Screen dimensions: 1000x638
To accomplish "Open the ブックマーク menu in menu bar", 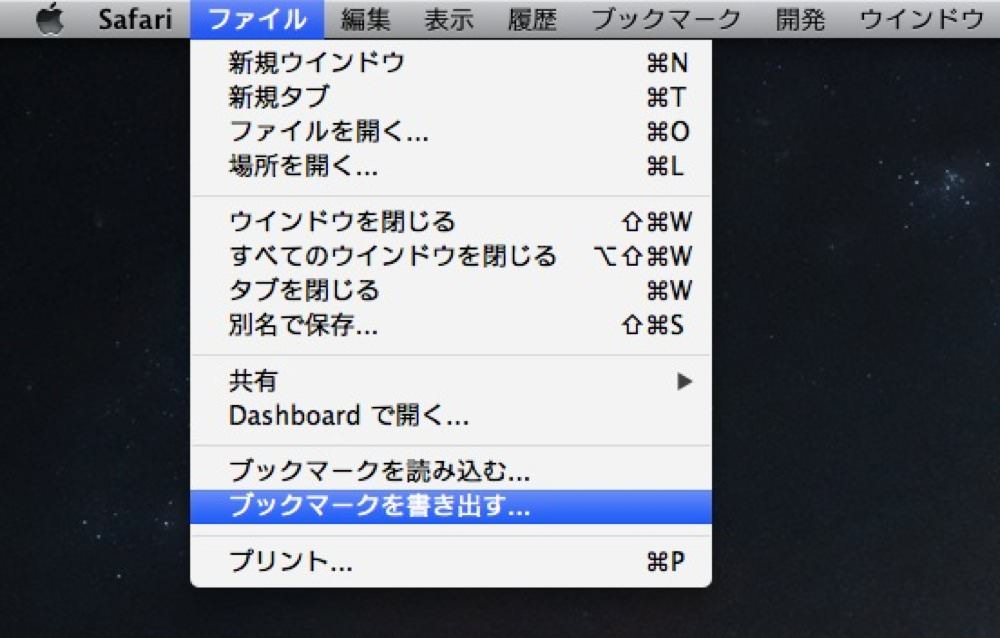I will [666, 19].
